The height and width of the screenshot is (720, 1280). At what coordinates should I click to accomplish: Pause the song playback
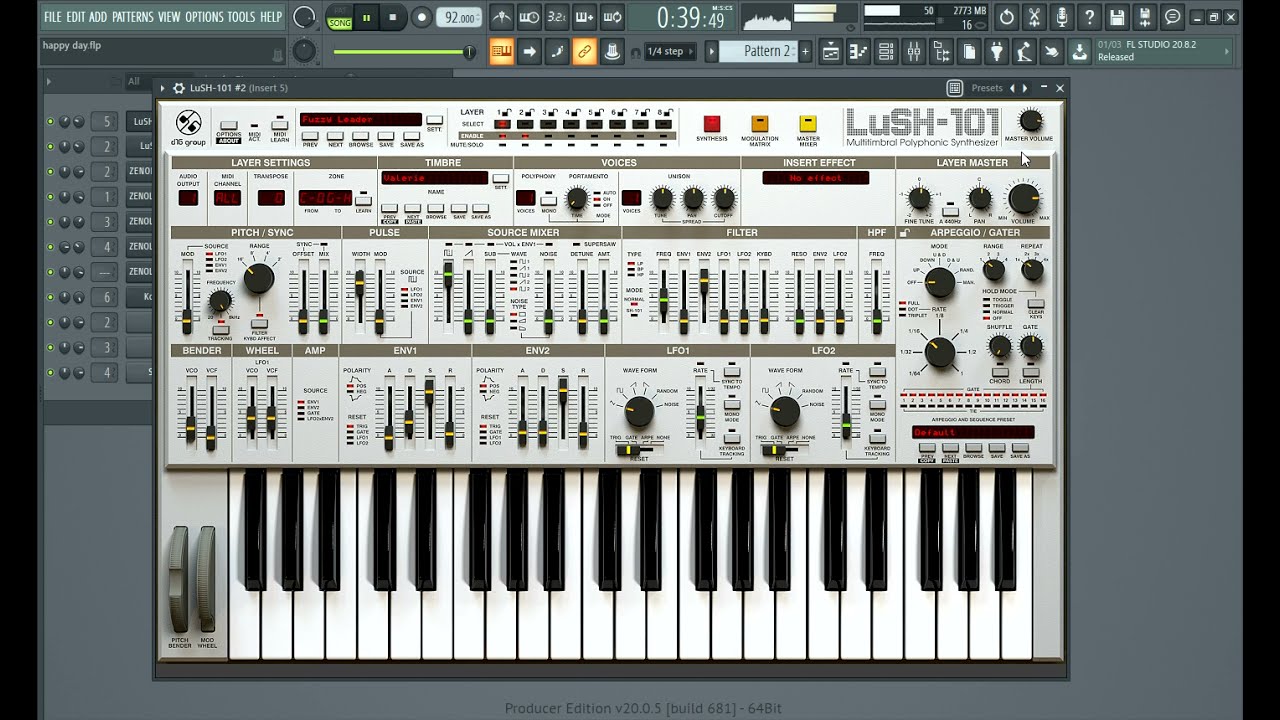[366, 17]
